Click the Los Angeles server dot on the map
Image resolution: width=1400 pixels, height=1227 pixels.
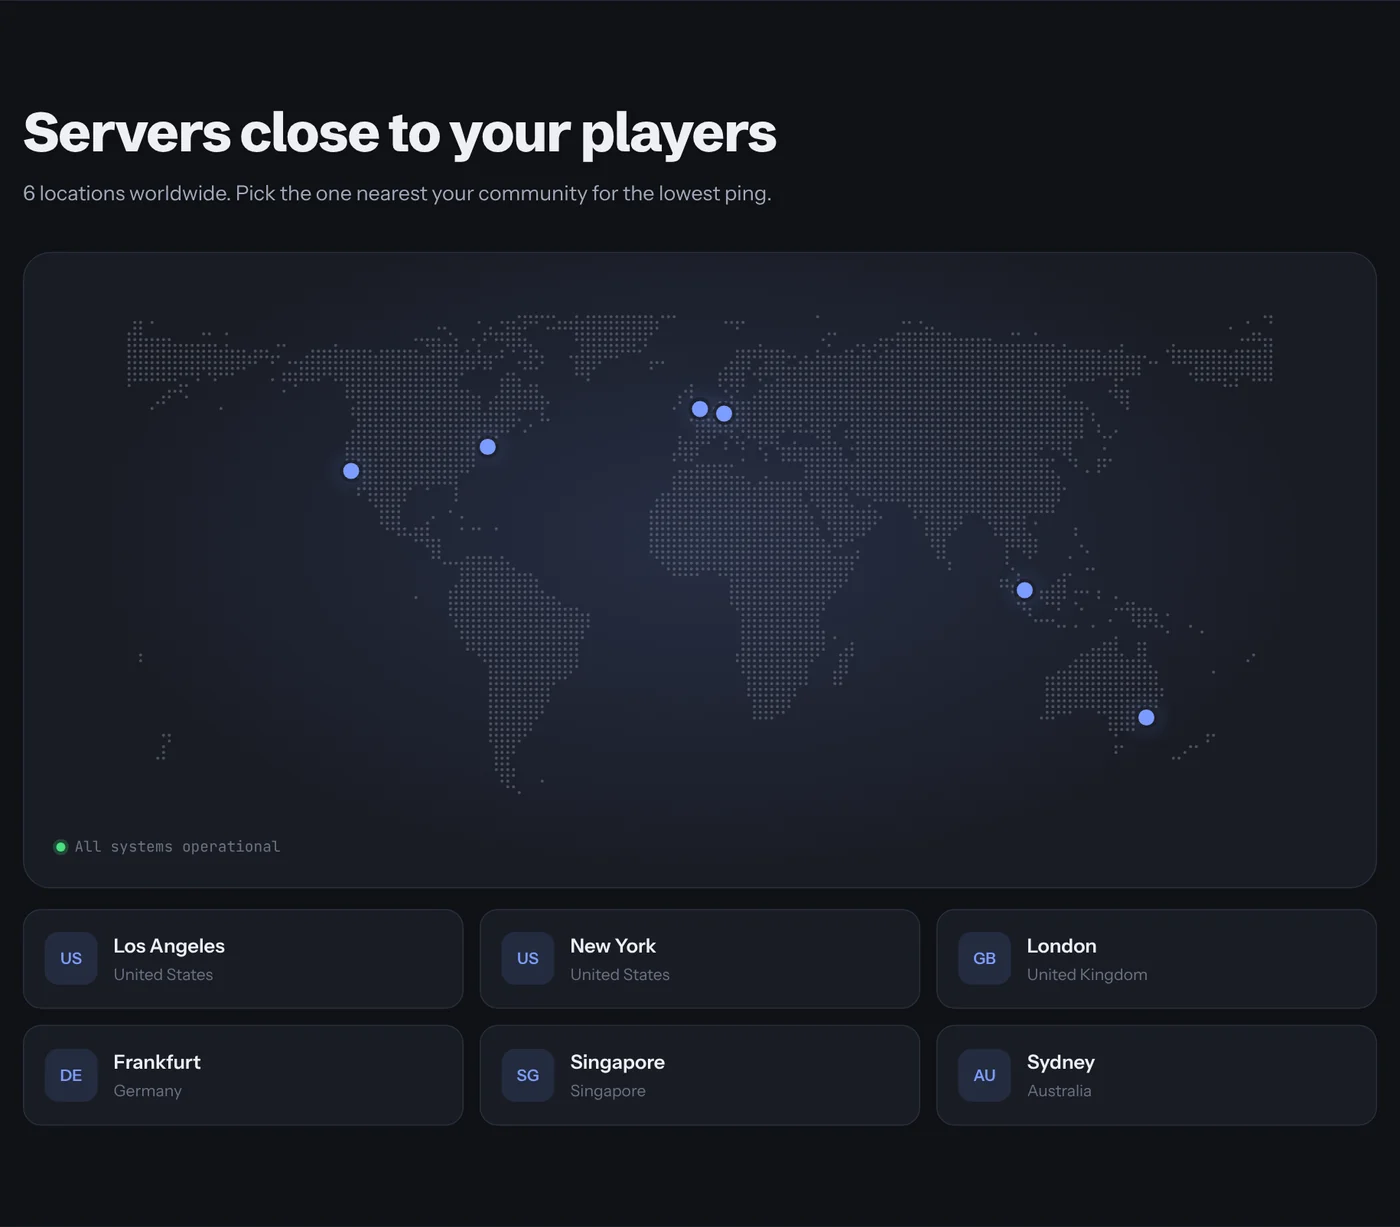pyautogui.click(x=351, y=471)
